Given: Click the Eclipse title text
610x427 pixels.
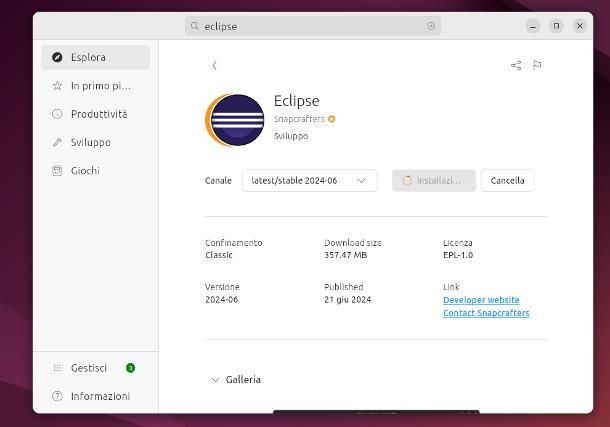Looking at the screenshot, I should point(296,101).
